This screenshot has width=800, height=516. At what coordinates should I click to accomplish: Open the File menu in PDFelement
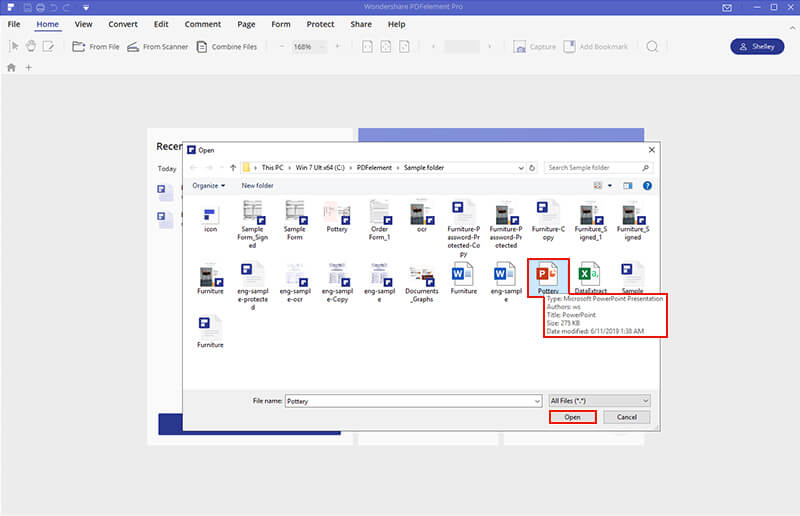coord(14,24)
